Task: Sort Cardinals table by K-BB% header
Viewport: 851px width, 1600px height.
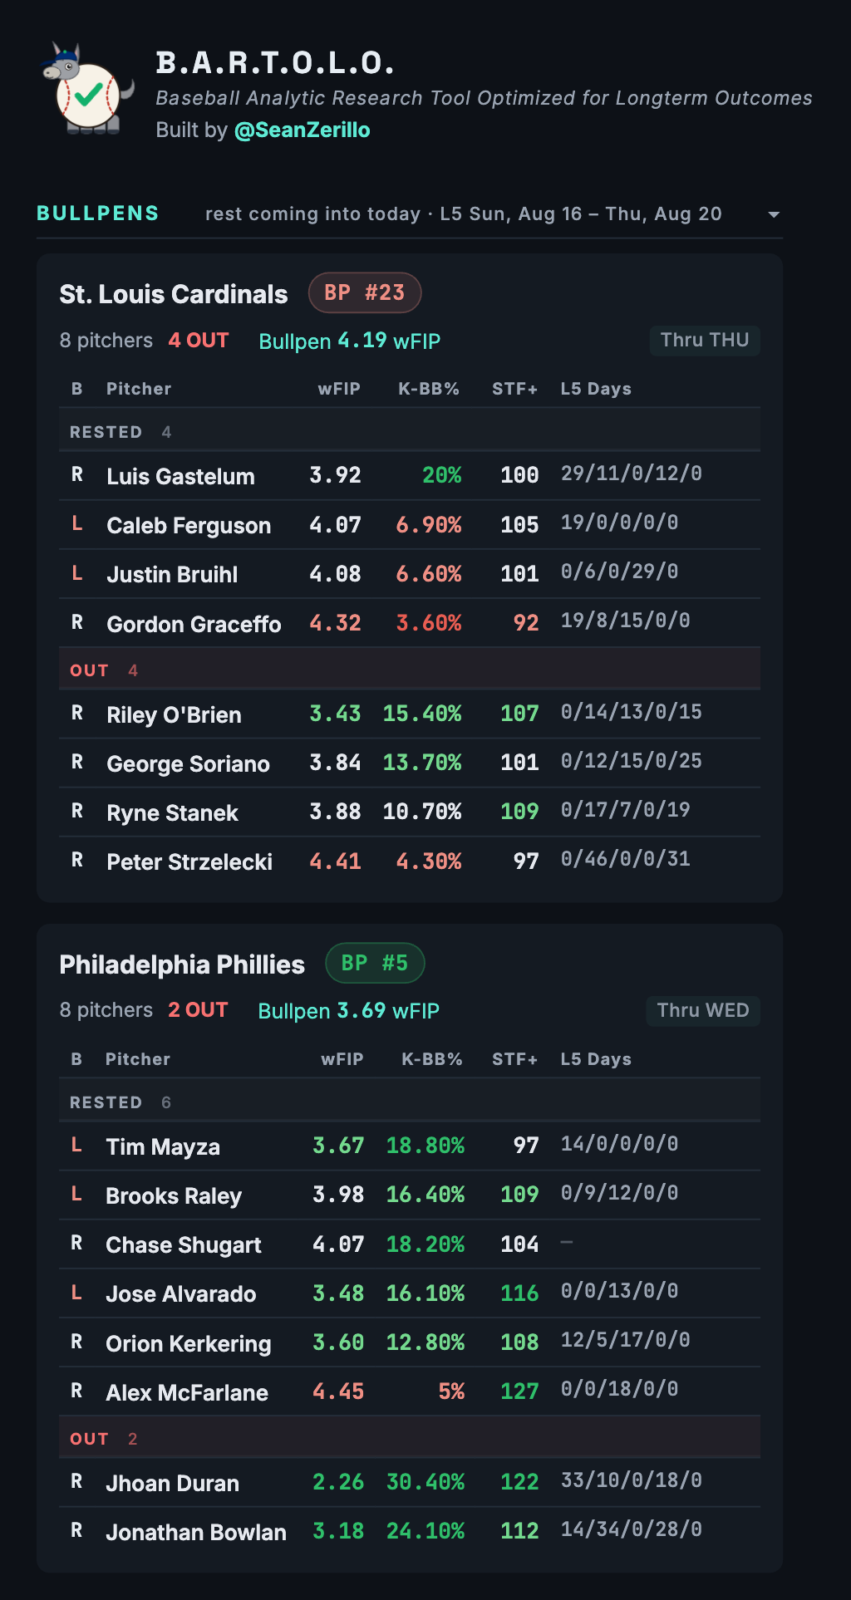Action: pos(429,389)
